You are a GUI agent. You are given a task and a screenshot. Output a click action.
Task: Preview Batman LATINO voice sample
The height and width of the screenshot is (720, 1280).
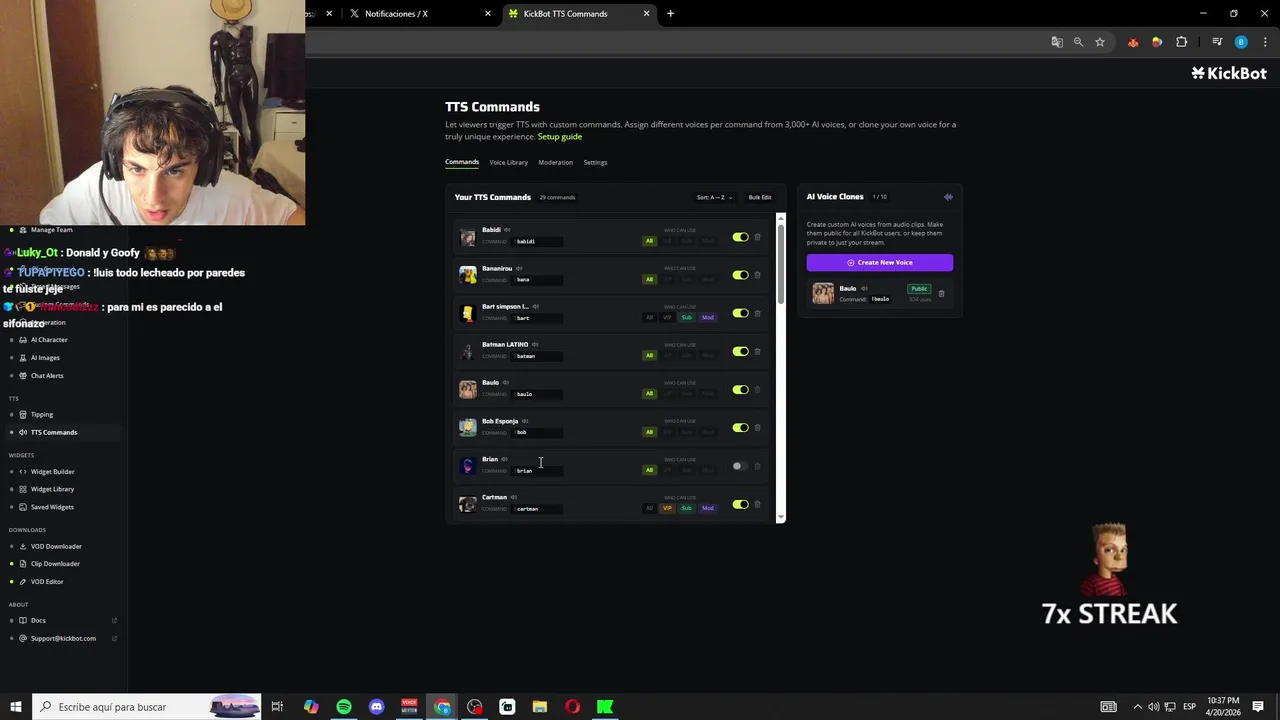point(535,344)
